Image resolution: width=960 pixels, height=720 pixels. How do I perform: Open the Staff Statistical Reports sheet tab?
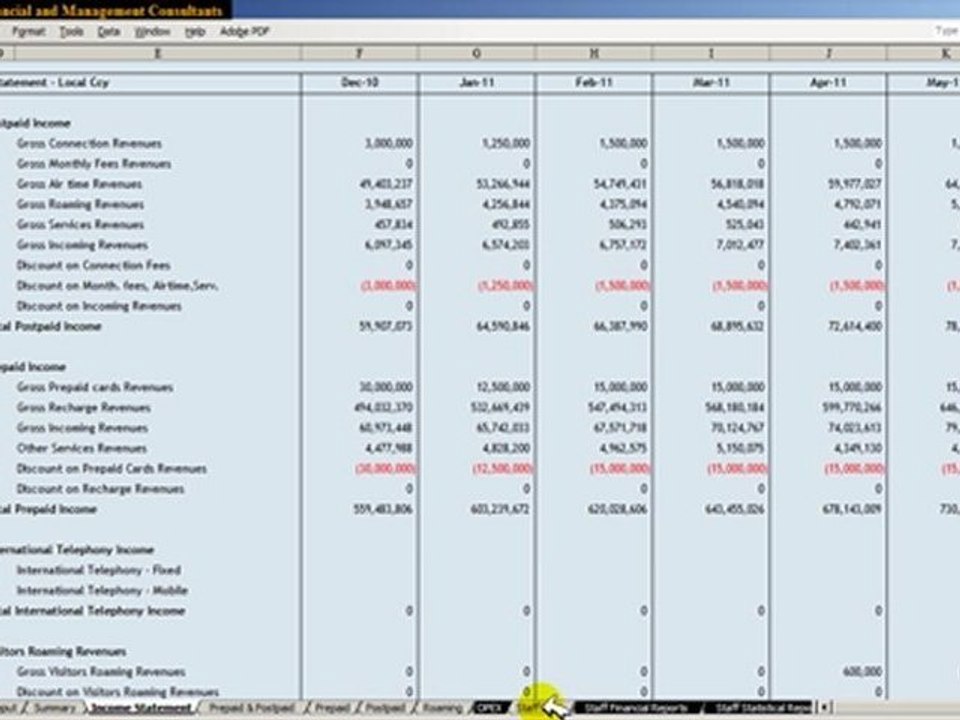pos(761,708)
